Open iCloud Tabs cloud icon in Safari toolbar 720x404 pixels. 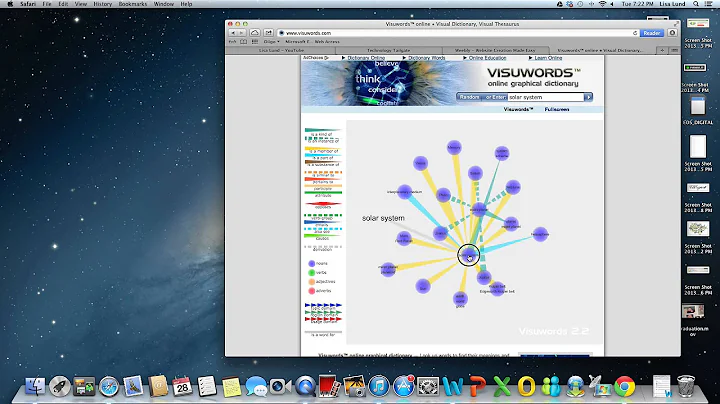click(x=255, y=33)
